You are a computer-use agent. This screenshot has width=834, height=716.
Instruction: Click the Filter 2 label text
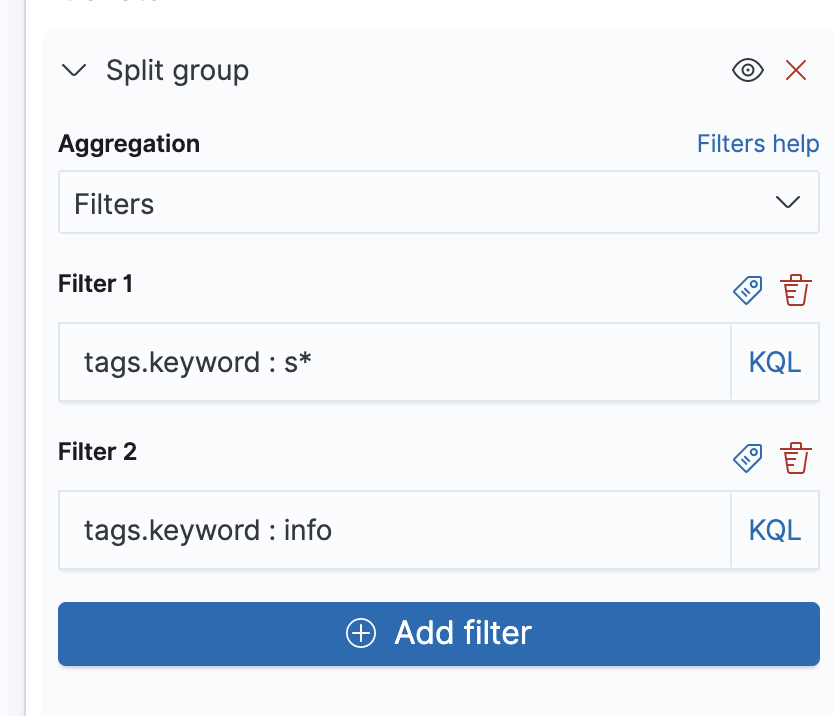[x=97, y=452]
